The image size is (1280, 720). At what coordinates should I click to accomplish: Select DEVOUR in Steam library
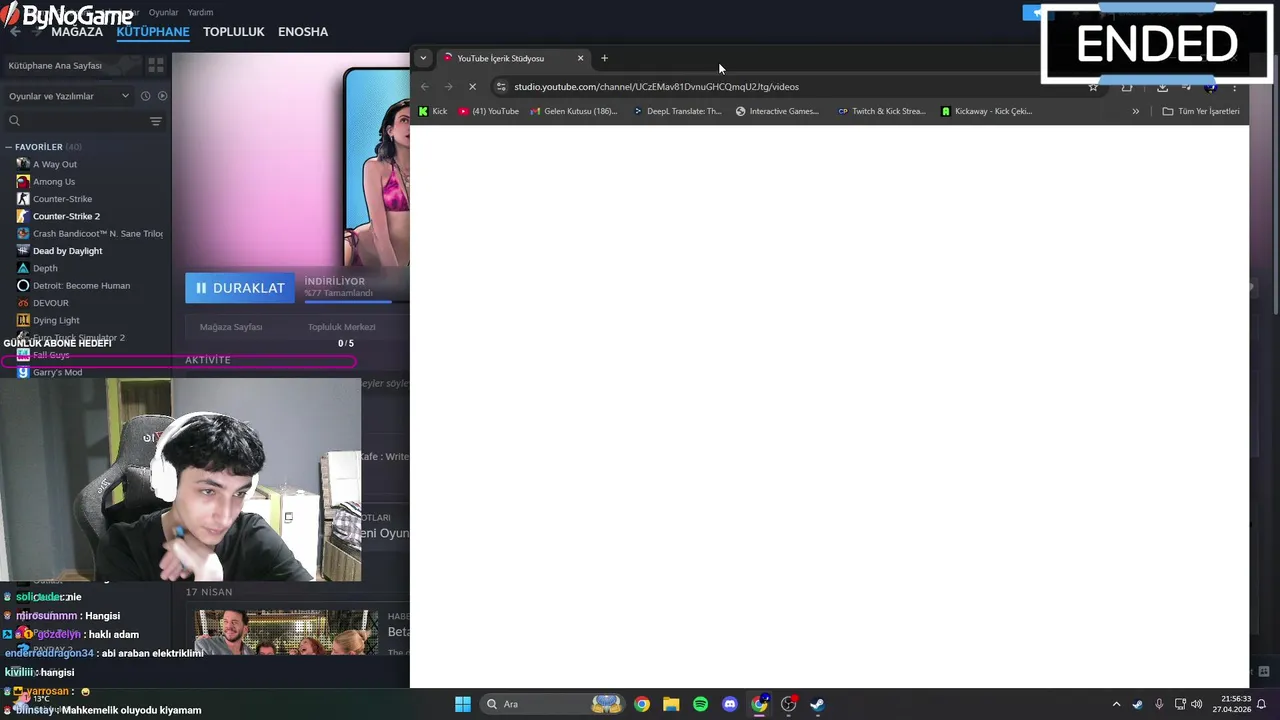coord(50,303)
